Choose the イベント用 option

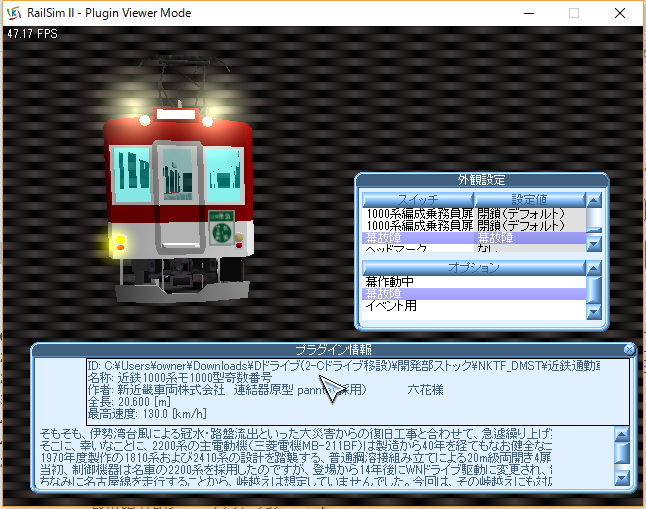pyautogui.click(x=474, y=306)
